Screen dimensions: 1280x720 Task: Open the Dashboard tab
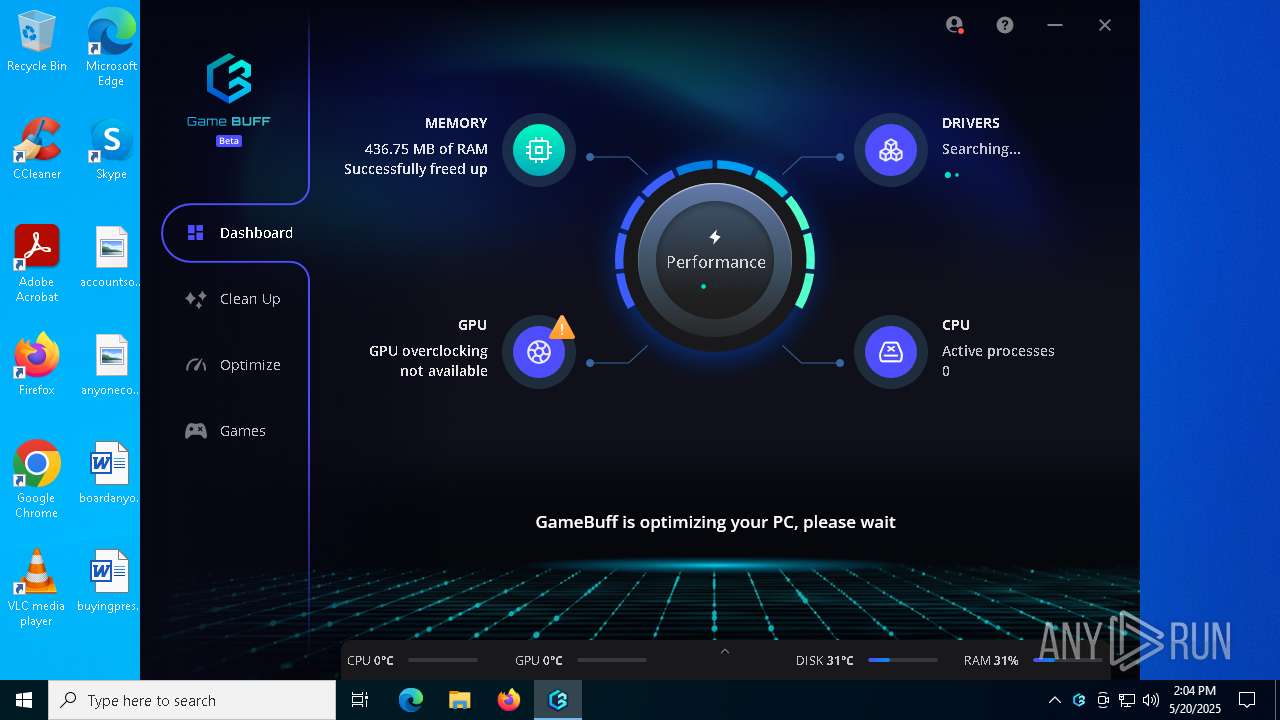(x=236, y=233)
